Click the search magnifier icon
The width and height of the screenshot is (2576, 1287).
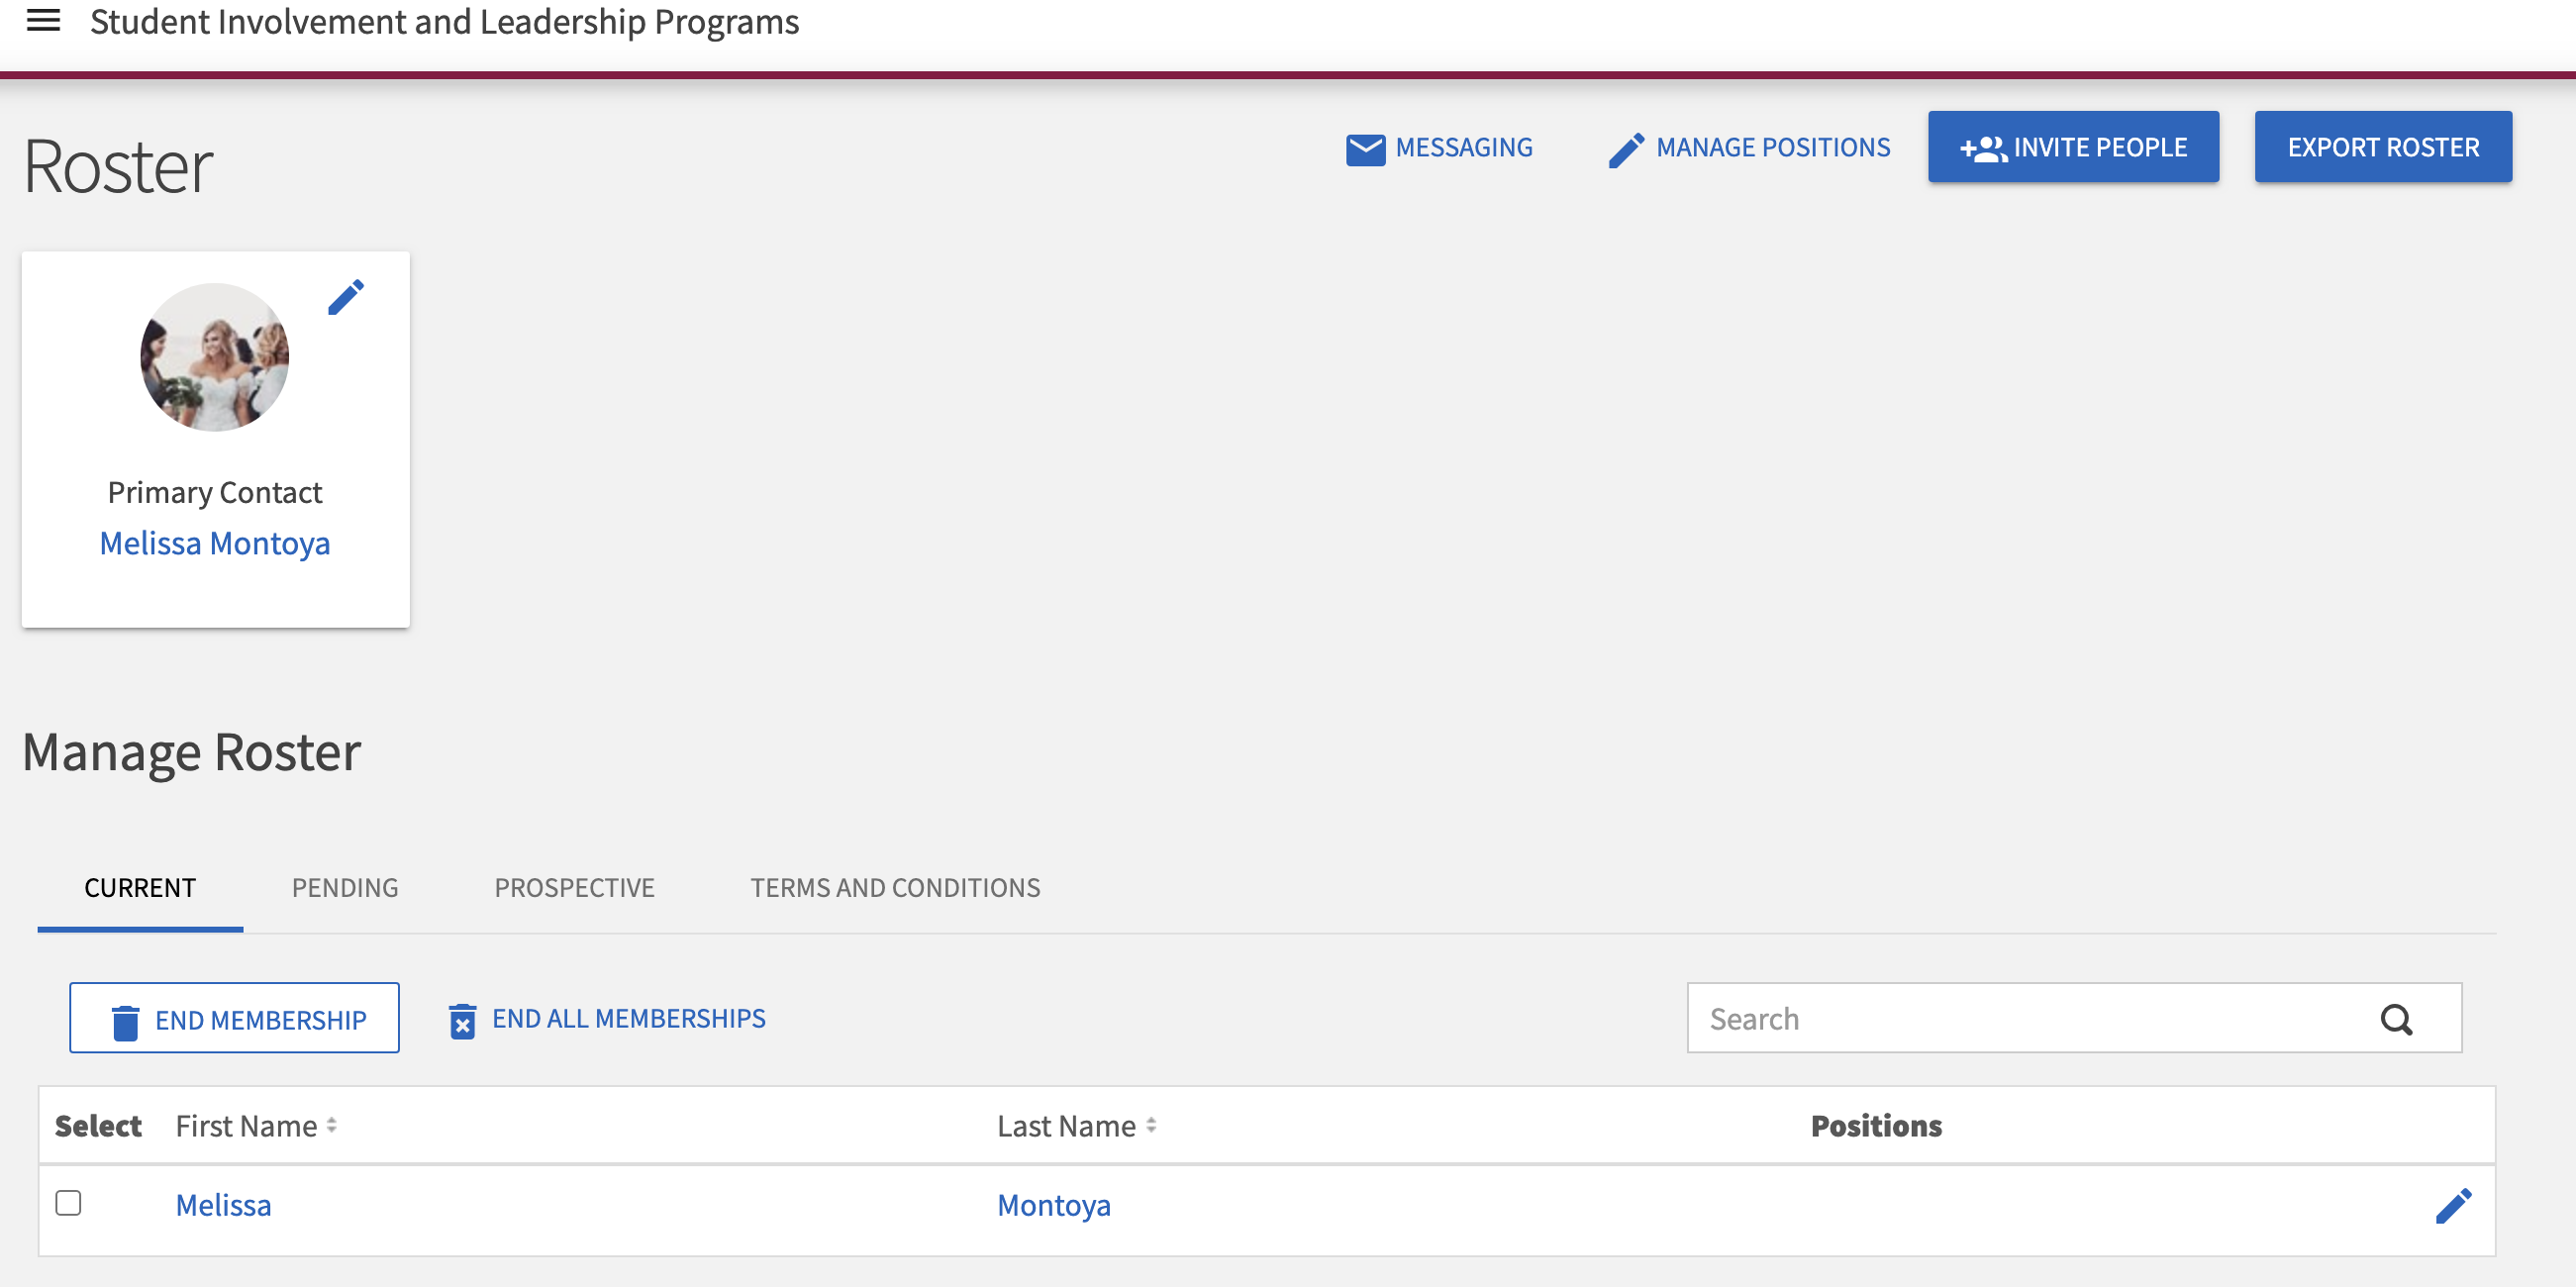2397,1019
